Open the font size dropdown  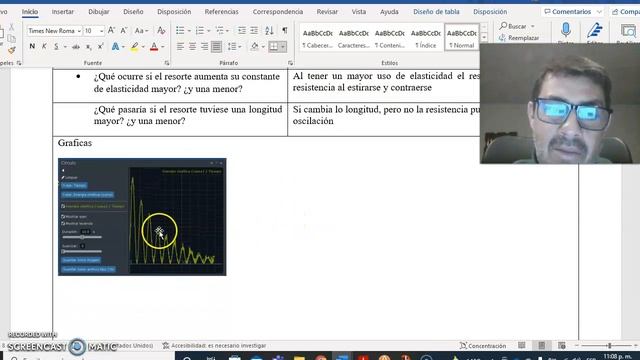[101, 31]
